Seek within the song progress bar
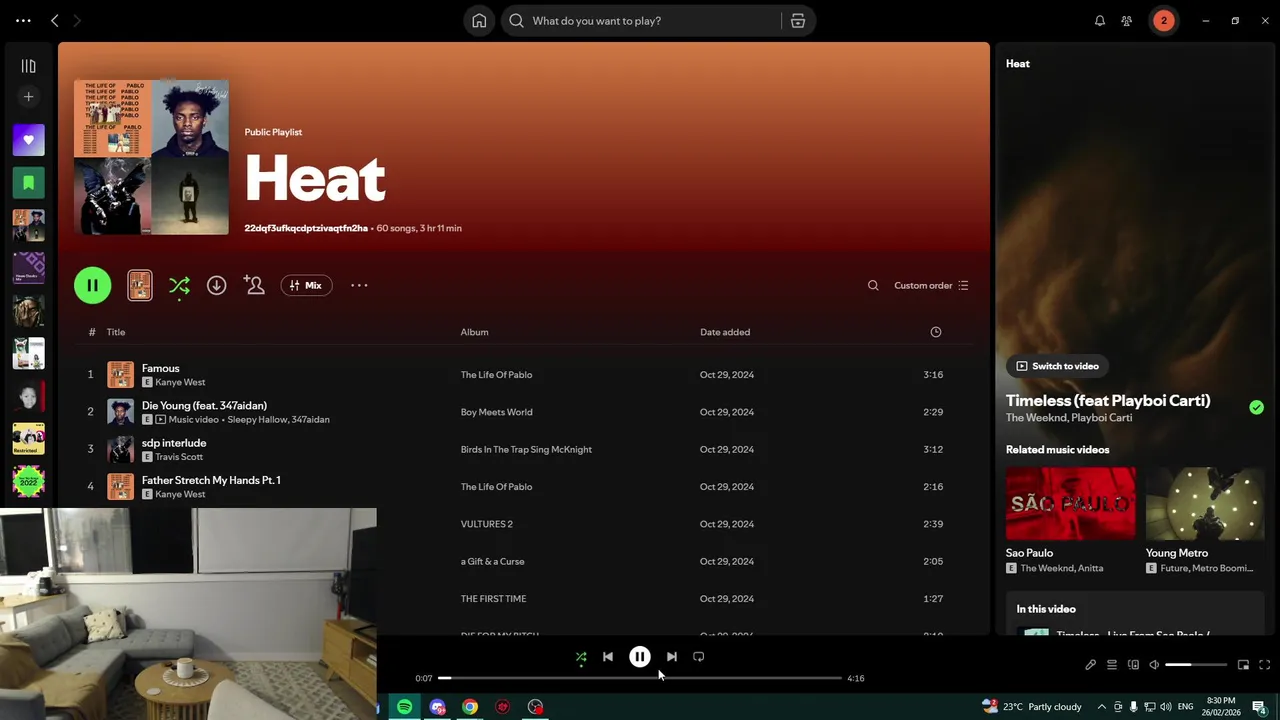1280x720 pixels. tap(640, 678)
